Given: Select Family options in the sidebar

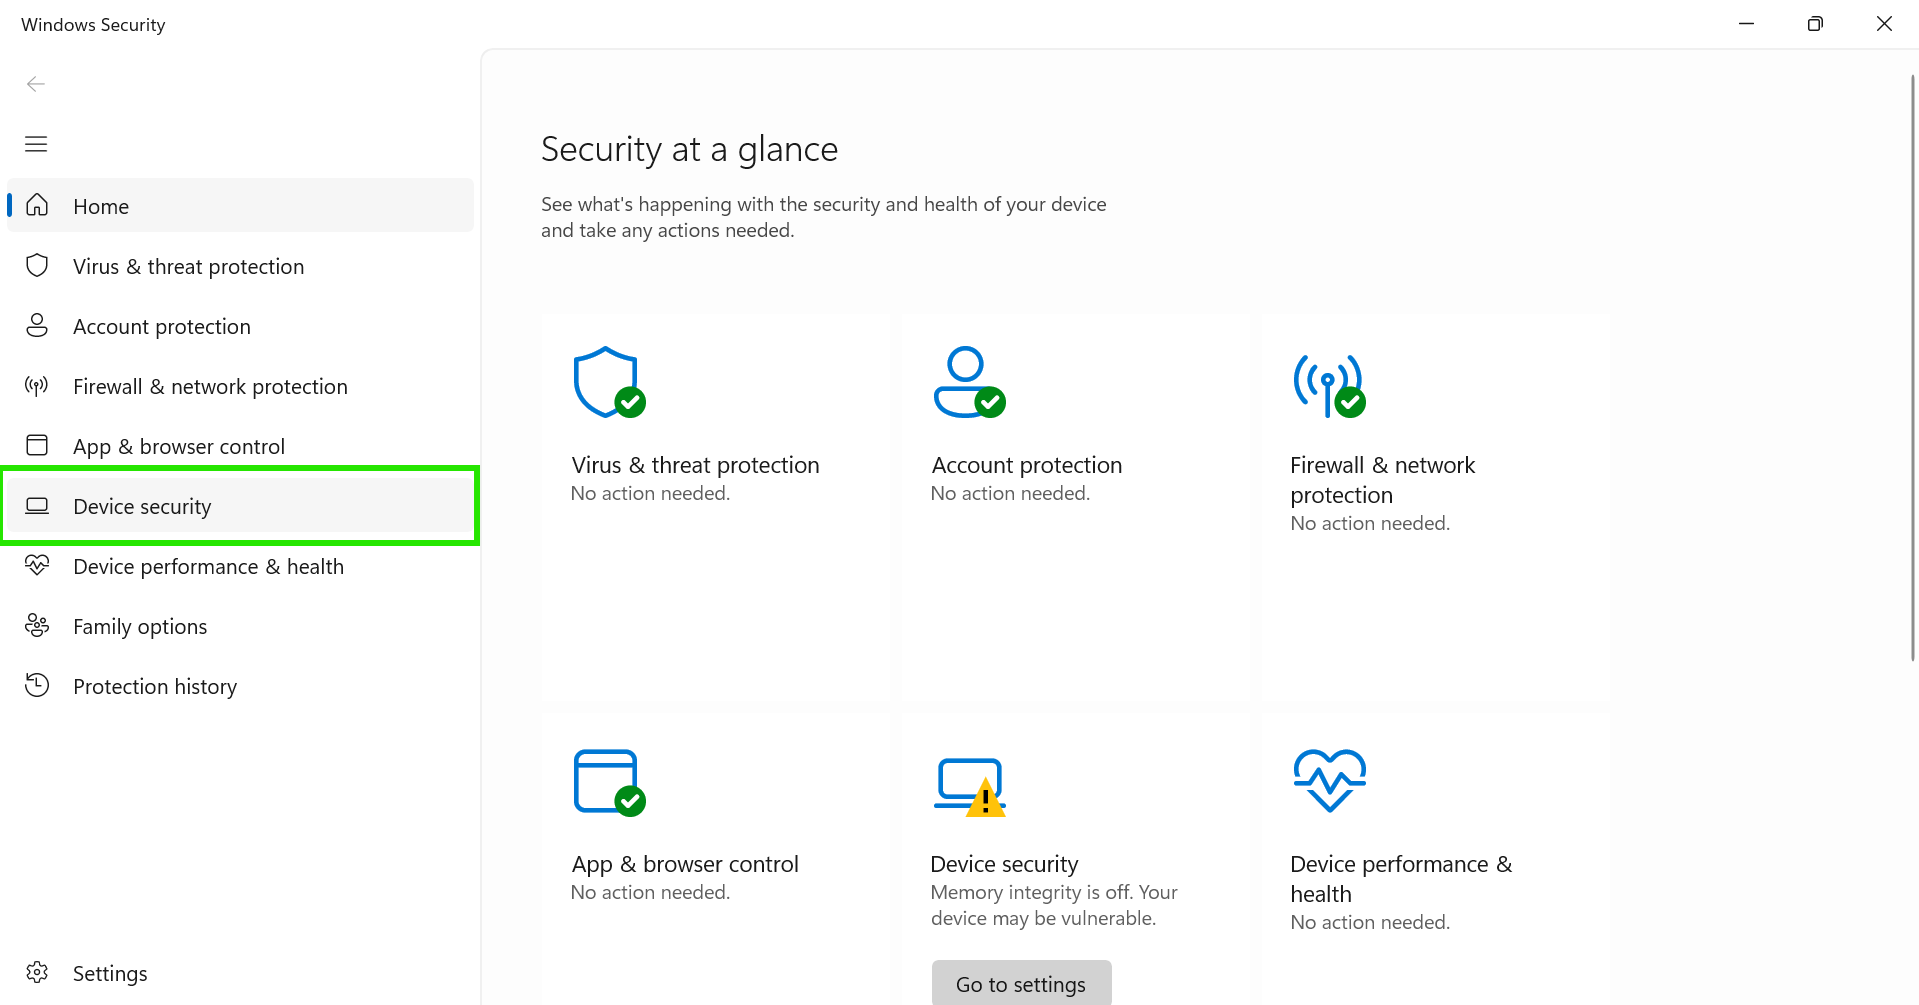Looking at the screenshot, I should tap(240, 626).
